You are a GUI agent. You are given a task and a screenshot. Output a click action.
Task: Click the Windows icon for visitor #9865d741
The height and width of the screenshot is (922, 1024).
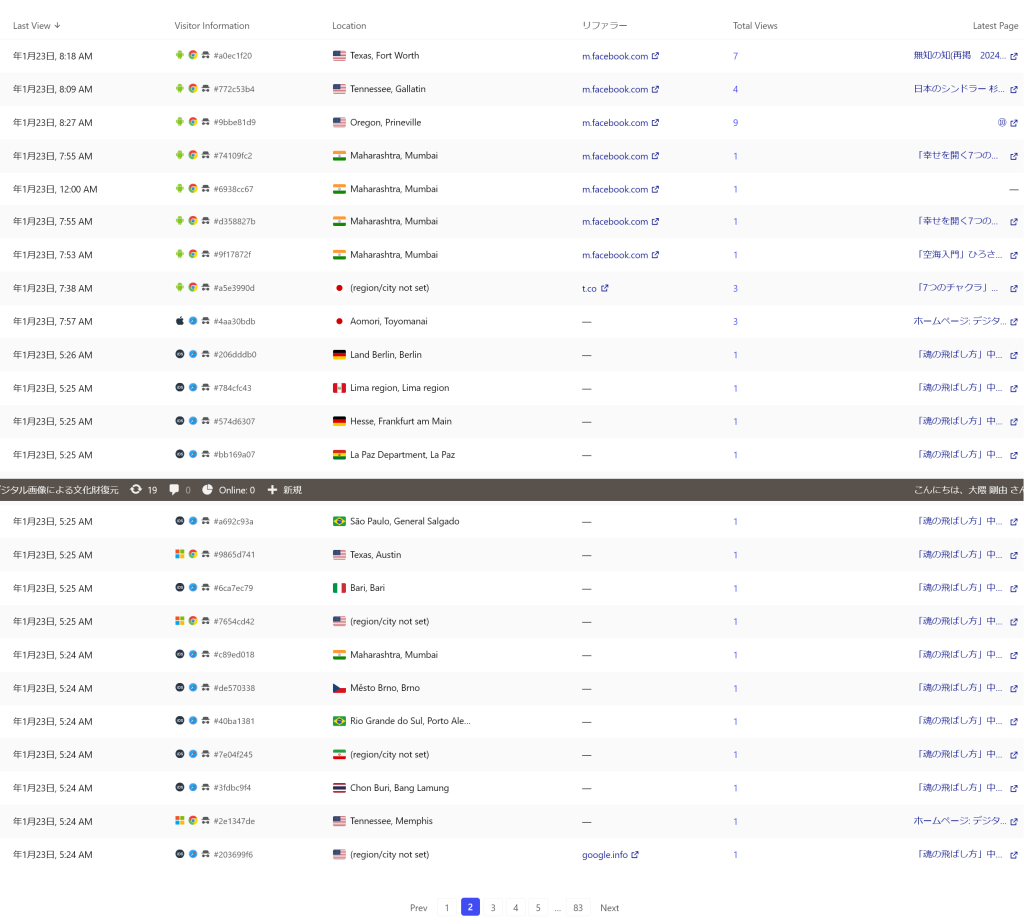(180, 555)
